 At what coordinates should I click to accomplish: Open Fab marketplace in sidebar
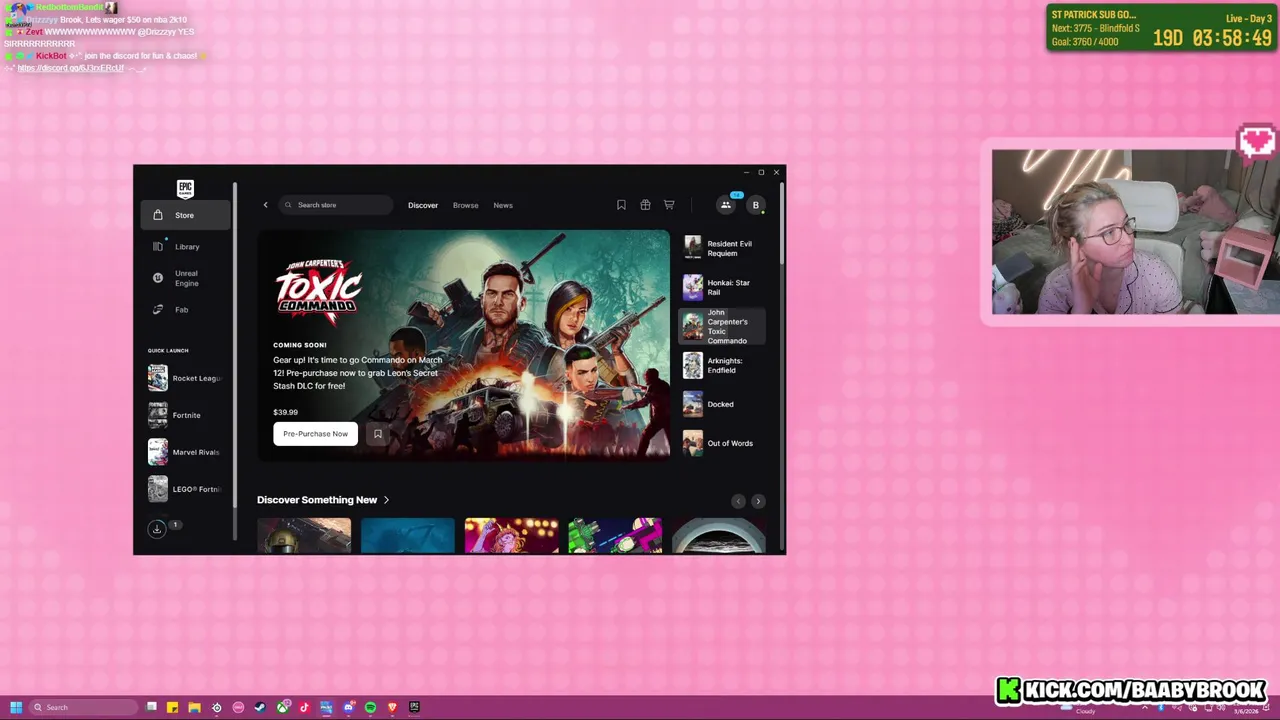(185, 309)
